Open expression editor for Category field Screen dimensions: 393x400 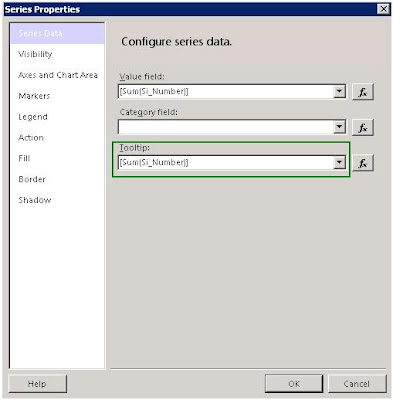coord(363,128)
